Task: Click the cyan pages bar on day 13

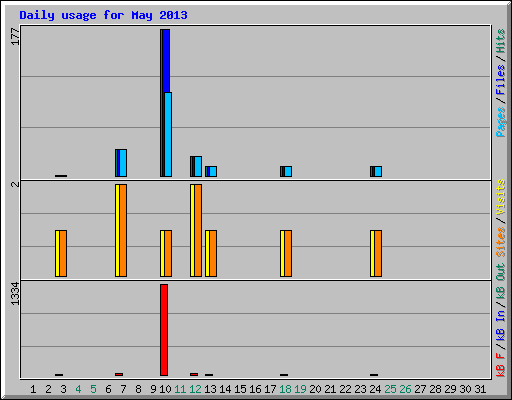Action: (x=213, y=171)
